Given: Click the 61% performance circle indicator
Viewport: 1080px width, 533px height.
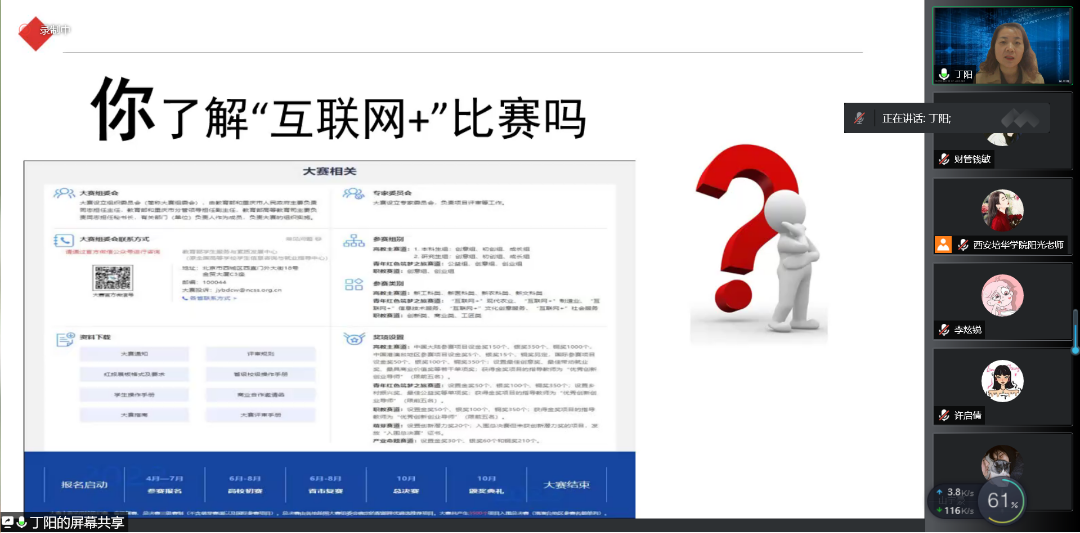Looking at the screenshot, I should 999,500.
